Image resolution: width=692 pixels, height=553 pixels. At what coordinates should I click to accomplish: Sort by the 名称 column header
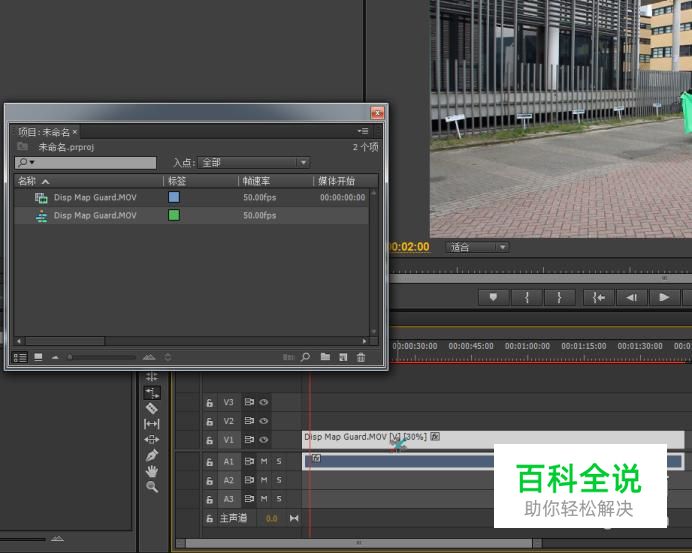27,181
